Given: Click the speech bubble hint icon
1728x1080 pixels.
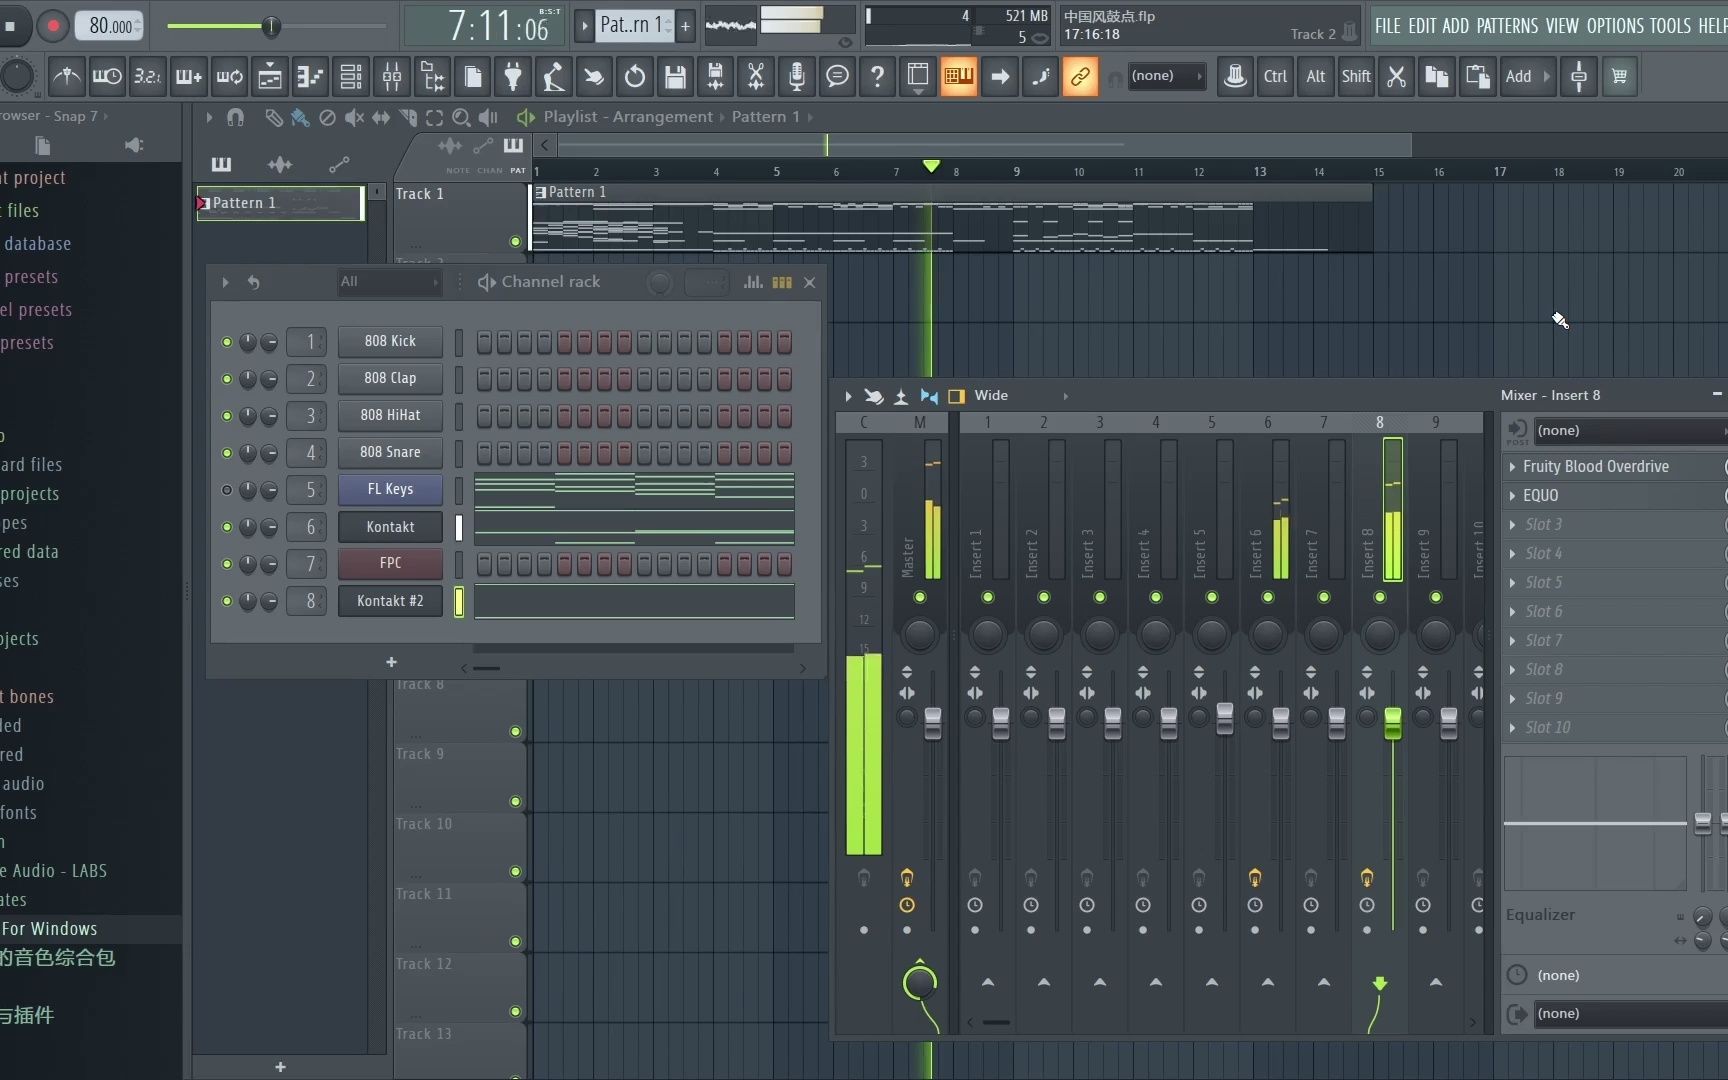Looking at the screenshot, I should tap(837, 76).
